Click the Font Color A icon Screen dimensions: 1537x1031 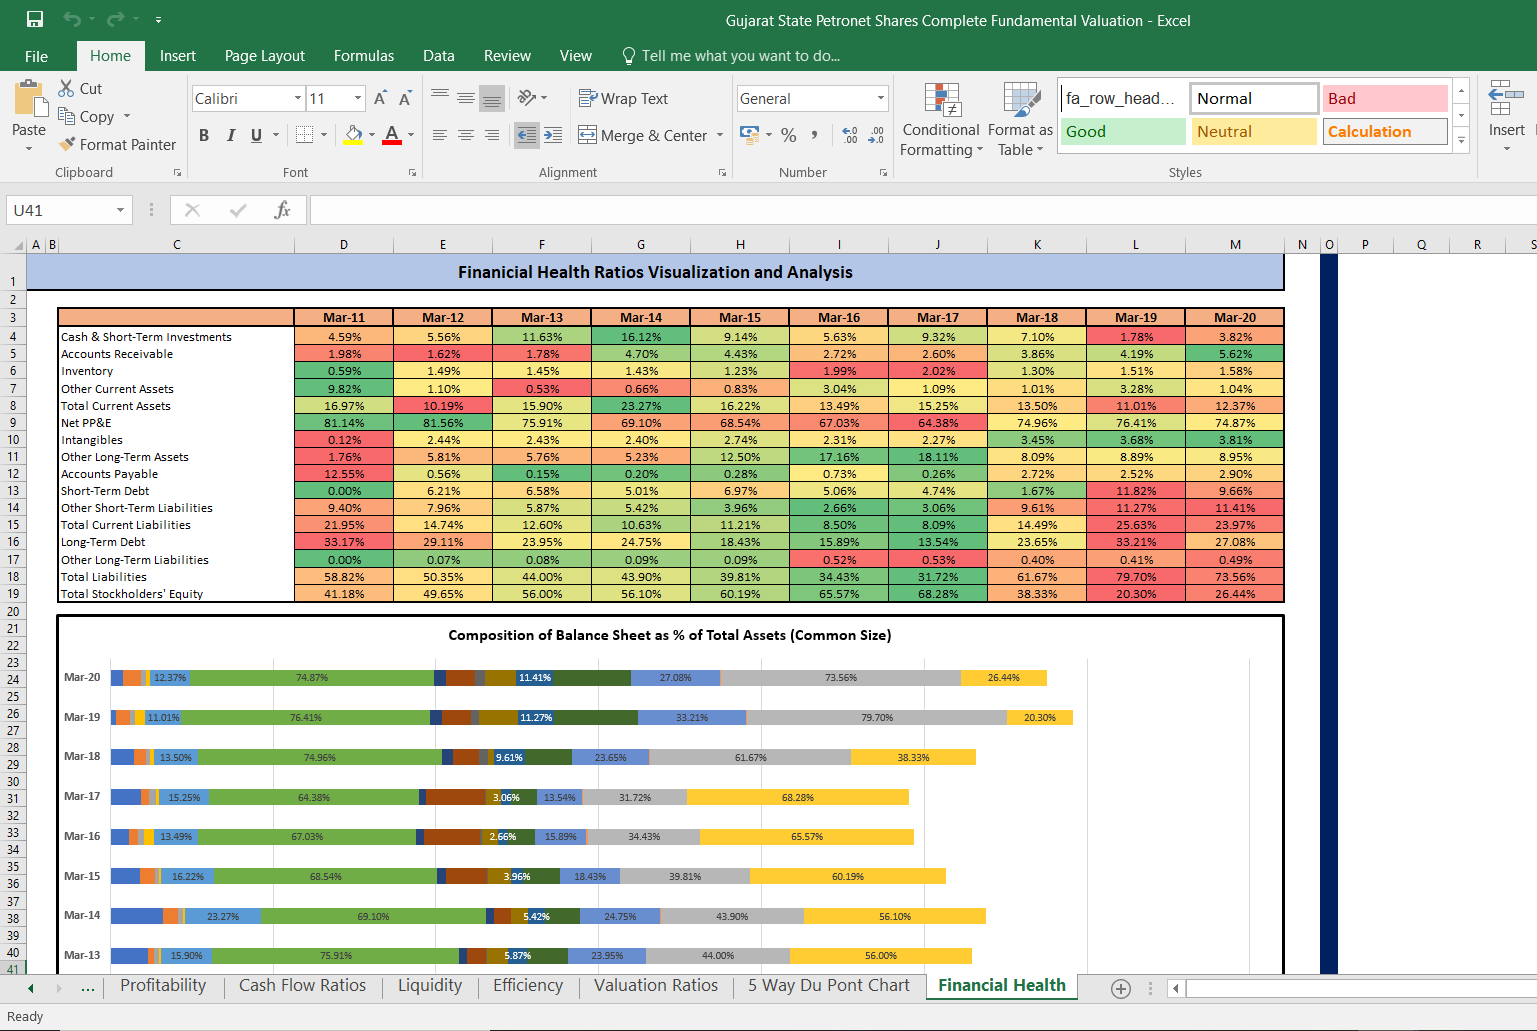pyautogui.click(x=392, y=134)
